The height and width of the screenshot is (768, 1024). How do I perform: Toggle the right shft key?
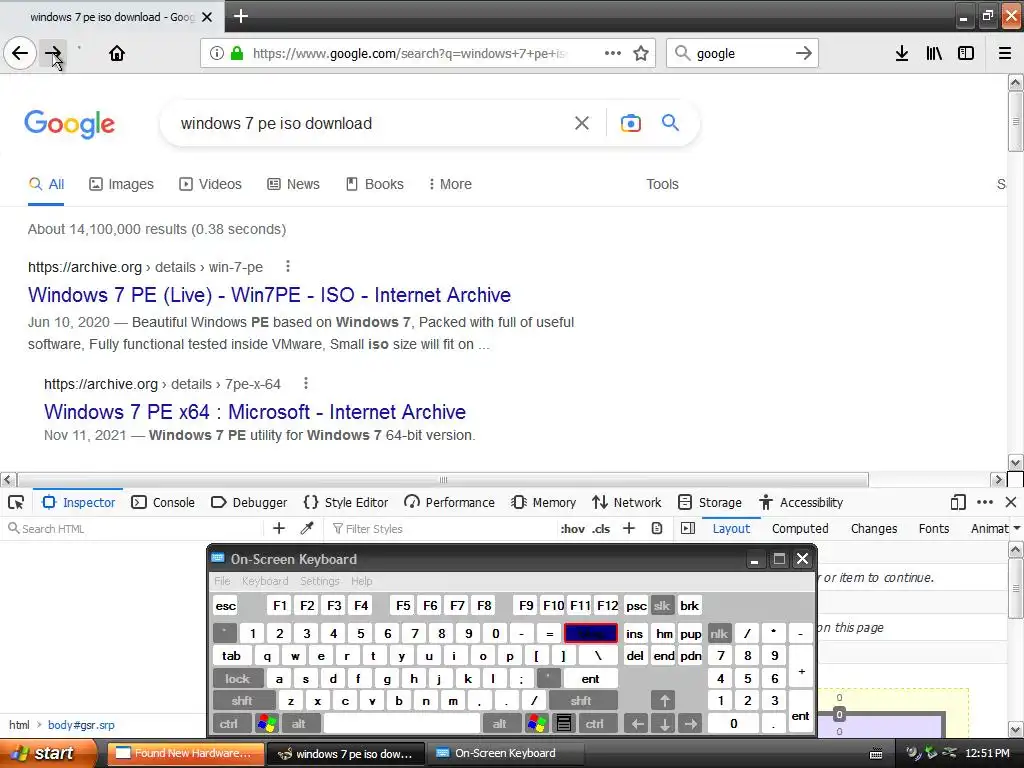click(581, 701)
